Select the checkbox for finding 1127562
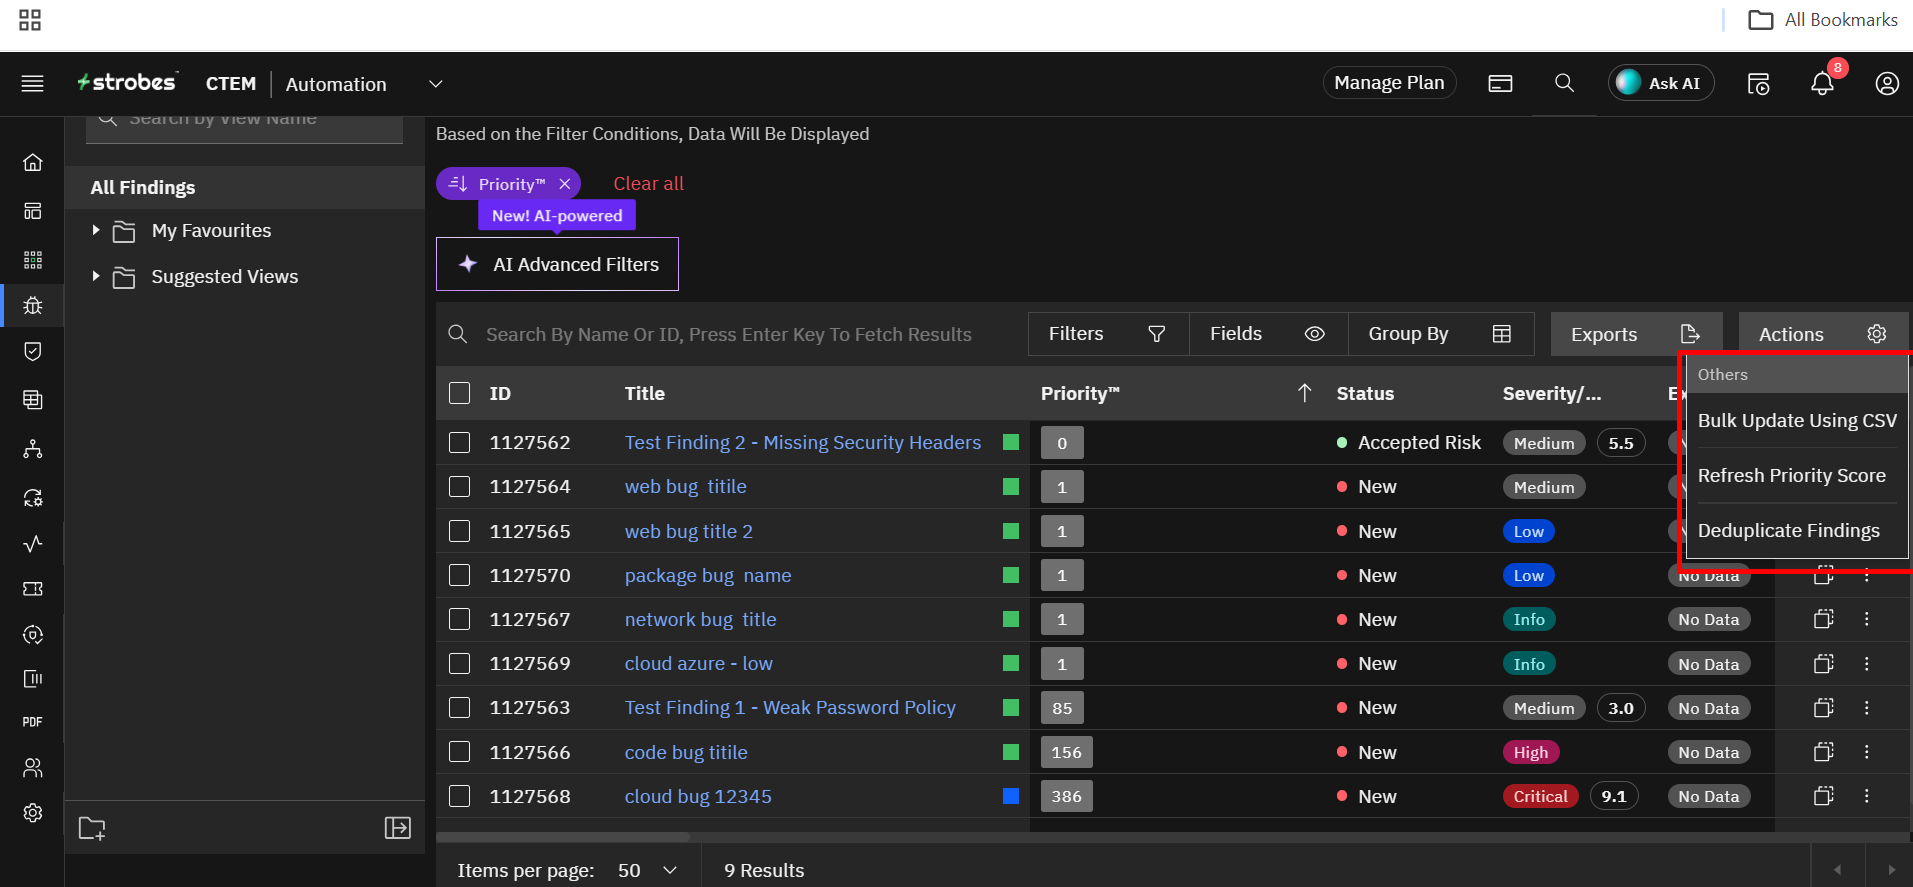 click(x=460, y=443)
